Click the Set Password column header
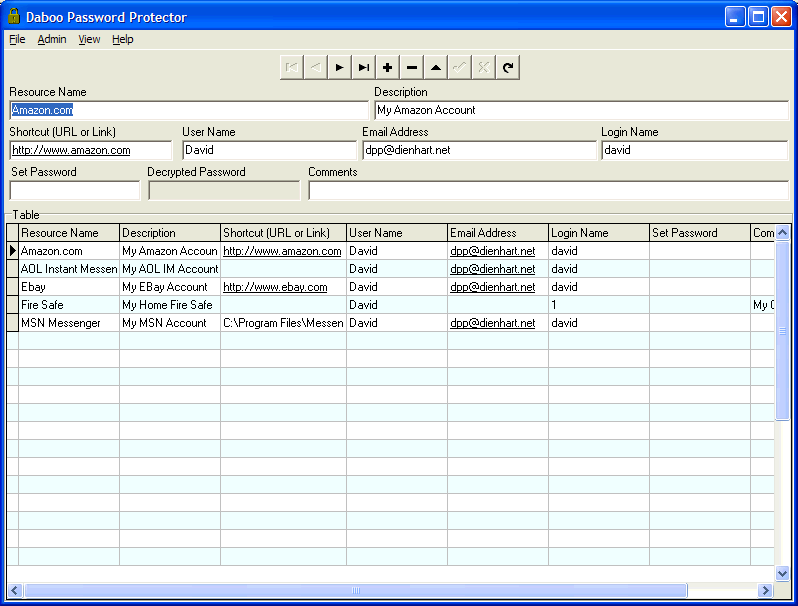 700,233
